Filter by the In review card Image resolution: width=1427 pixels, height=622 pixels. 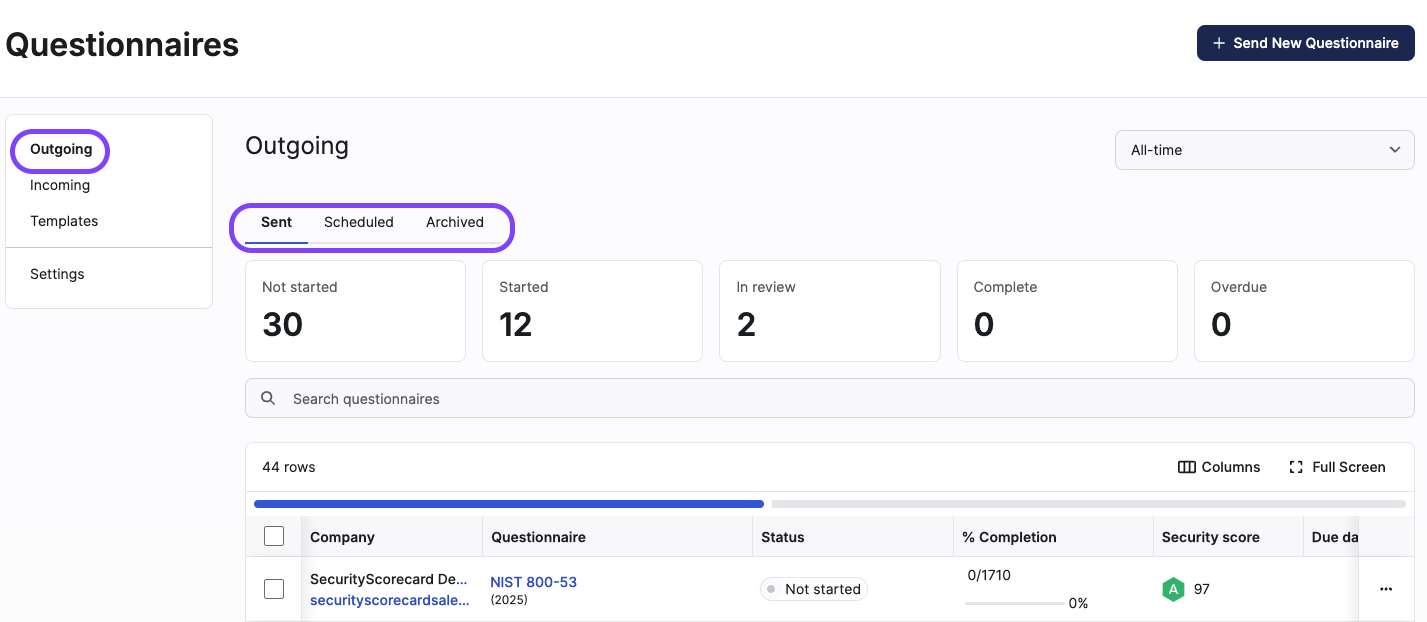point(829,311)
